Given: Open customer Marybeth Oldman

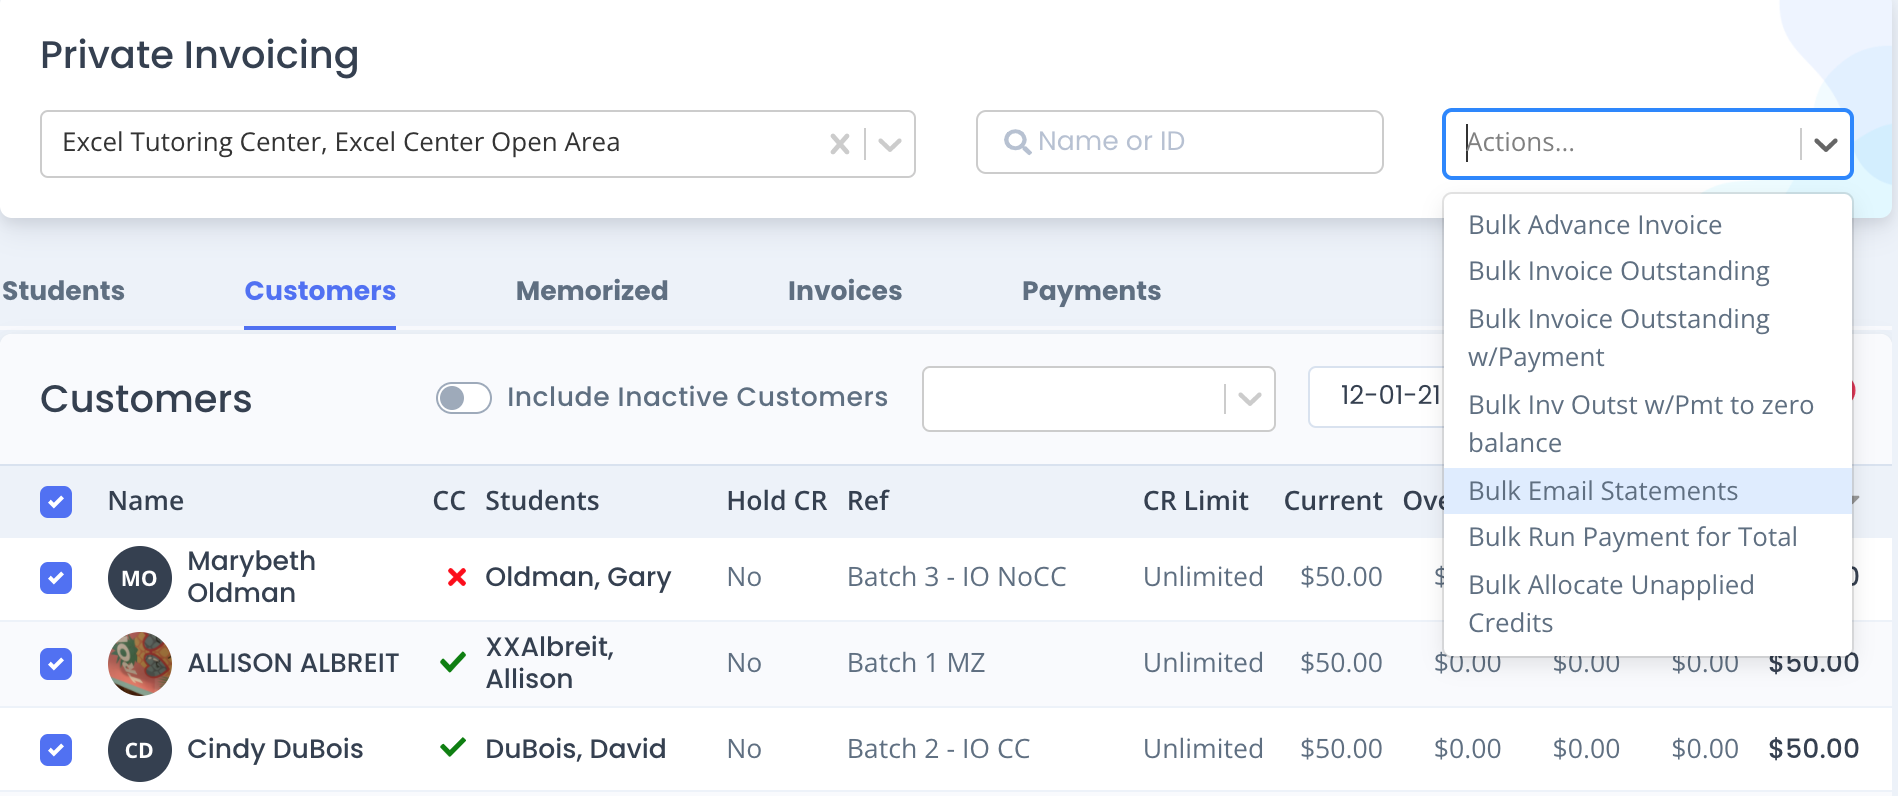Looking at the screenshot, I should (251, 577).
